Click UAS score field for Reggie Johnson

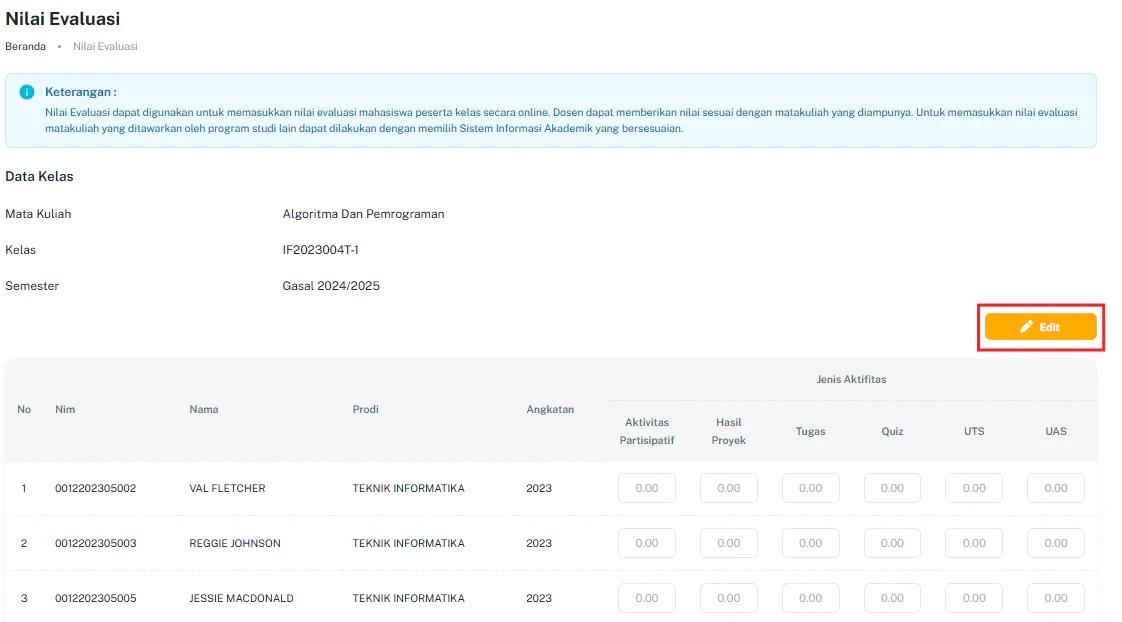point(1056,543)
